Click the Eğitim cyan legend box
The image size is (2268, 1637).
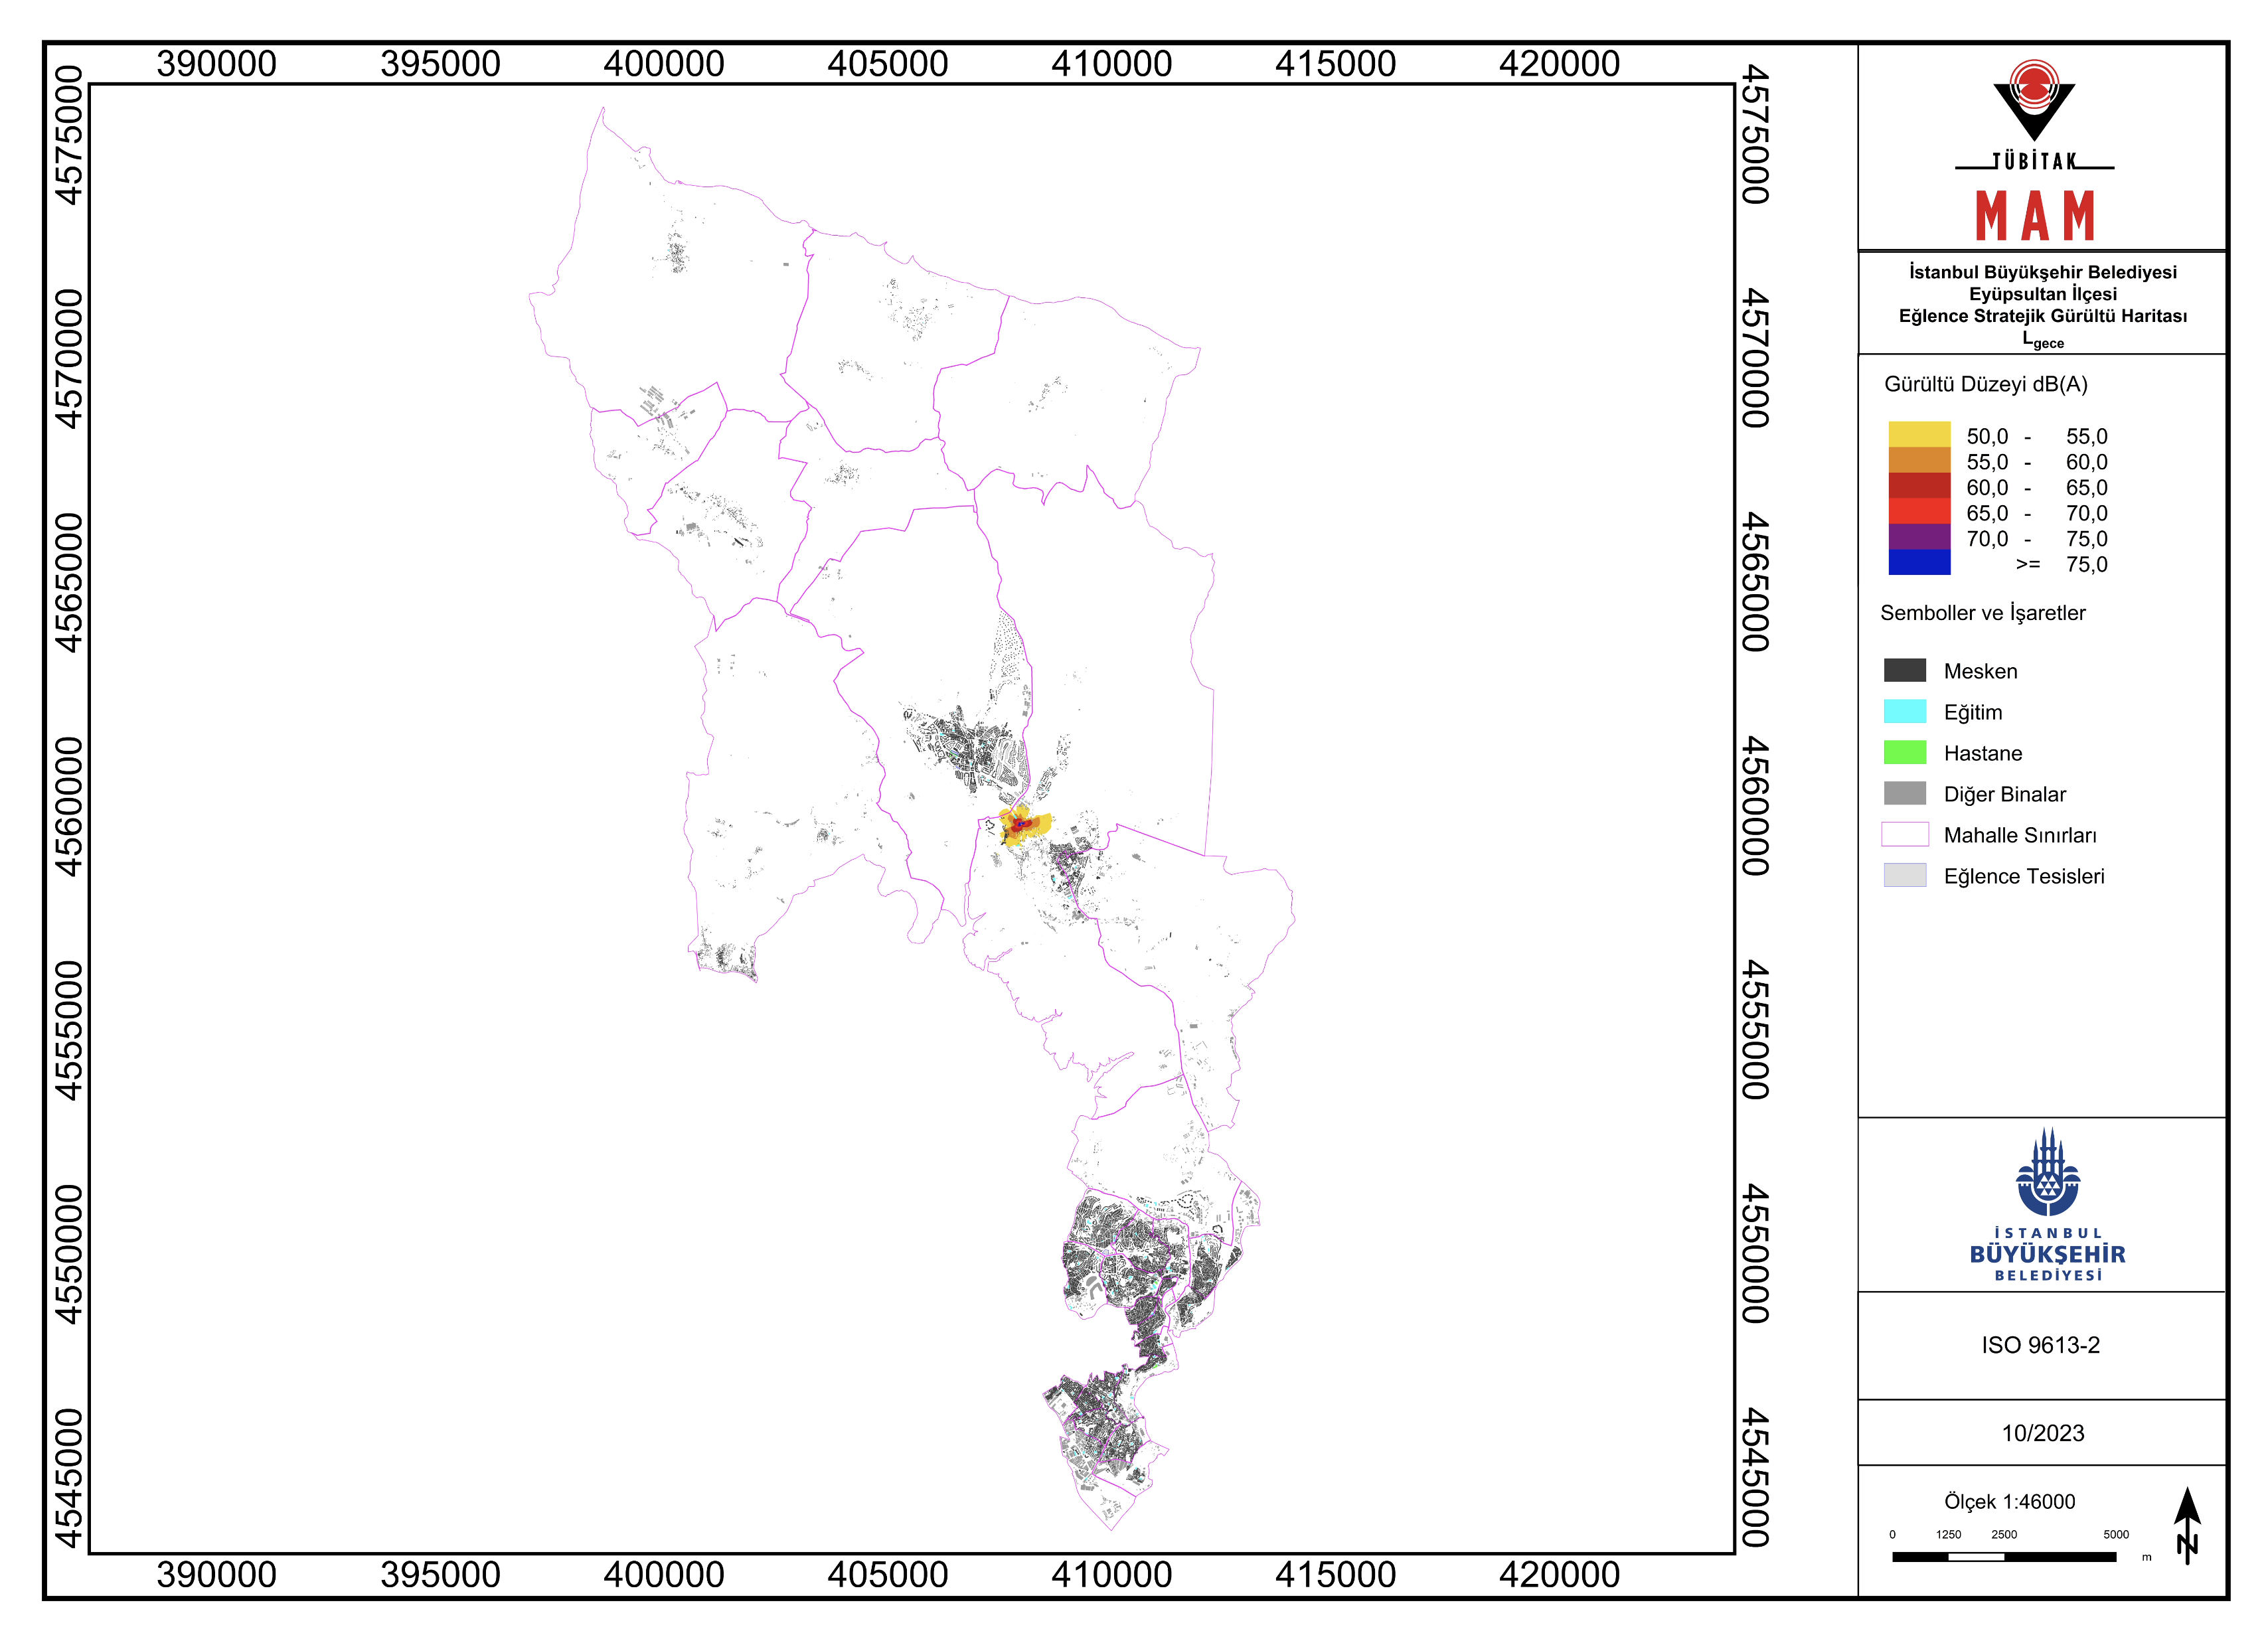click(1904, 711)
